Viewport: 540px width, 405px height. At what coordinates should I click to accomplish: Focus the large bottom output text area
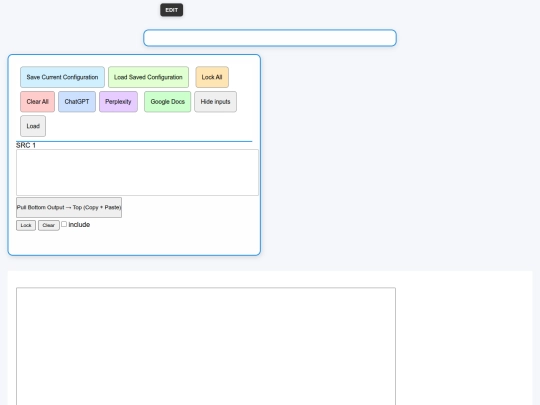(206, 346)
